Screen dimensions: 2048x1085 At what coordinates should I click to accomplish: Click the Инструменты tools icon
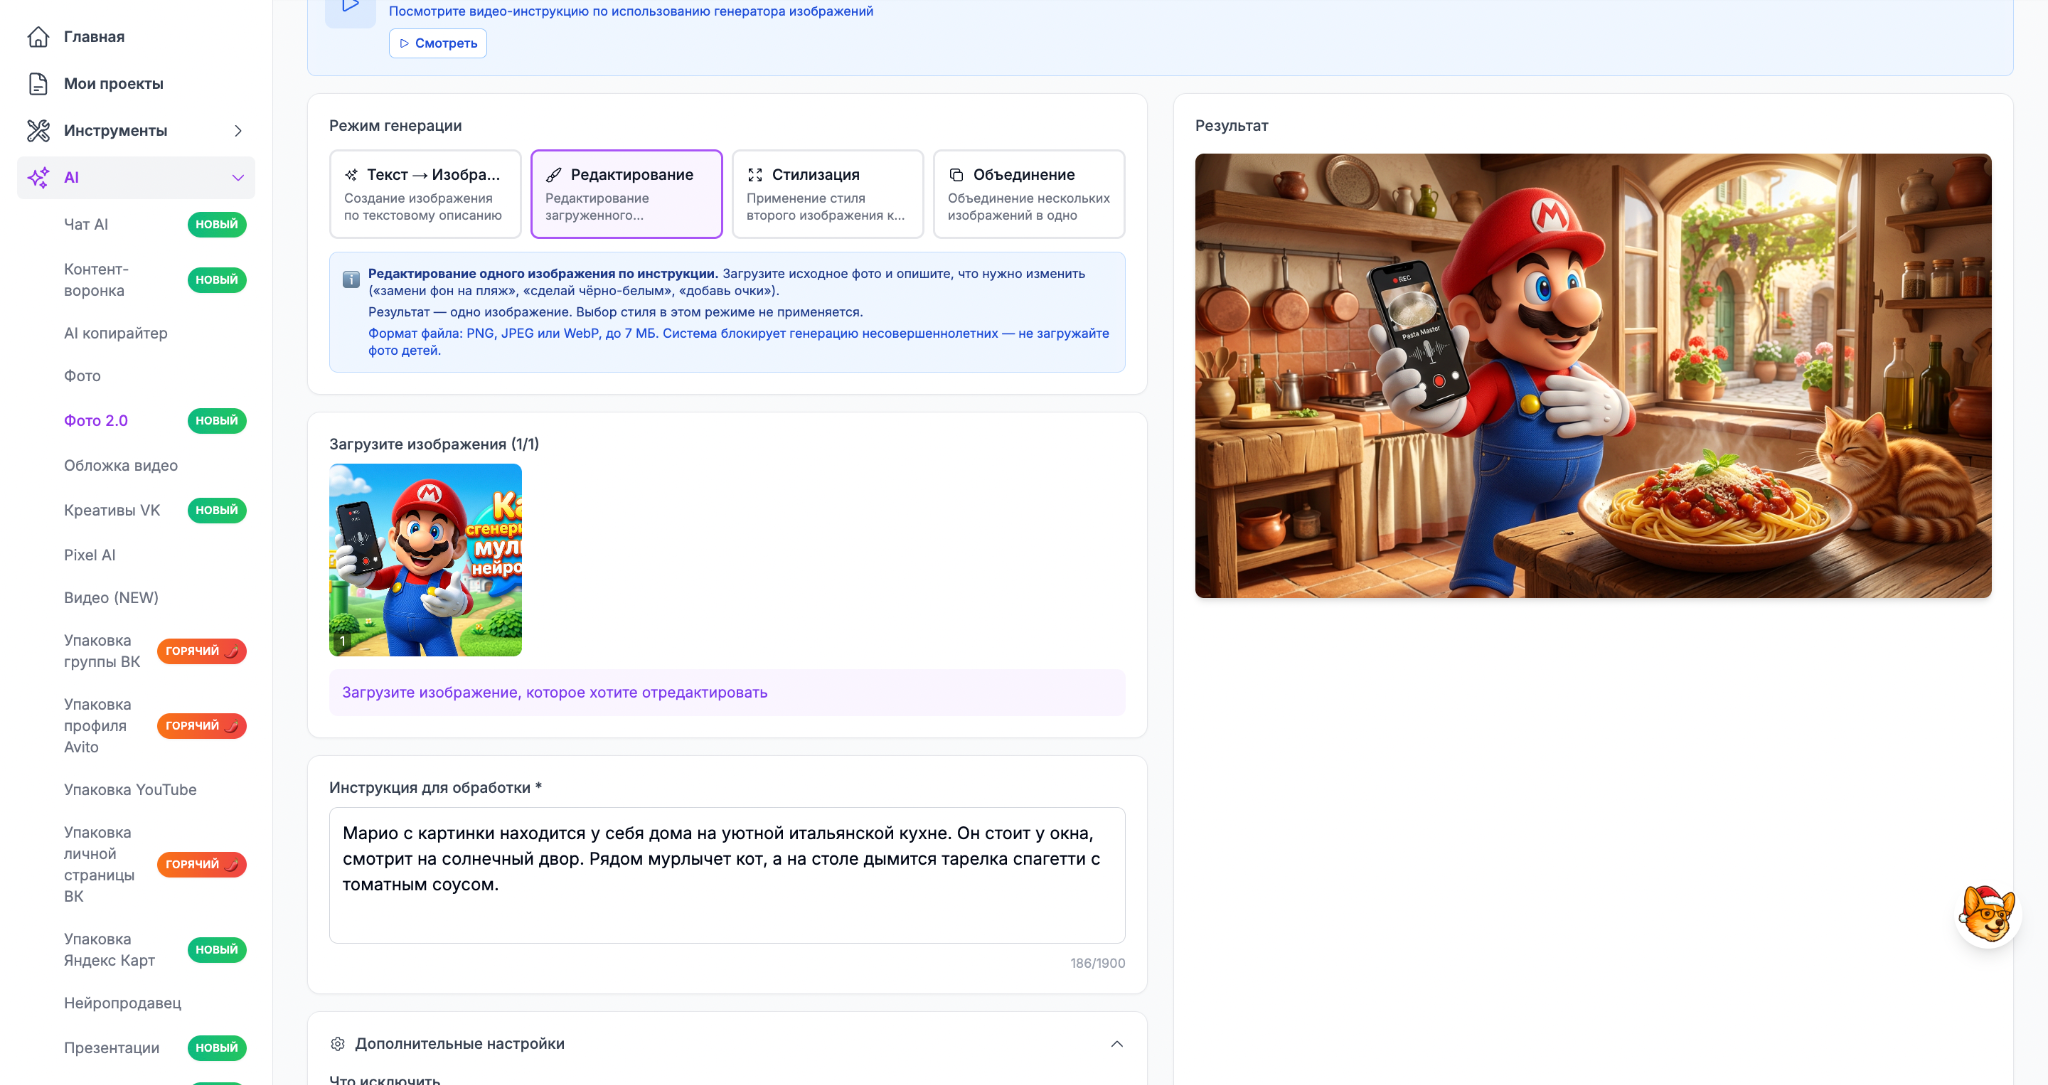[38, 131]
